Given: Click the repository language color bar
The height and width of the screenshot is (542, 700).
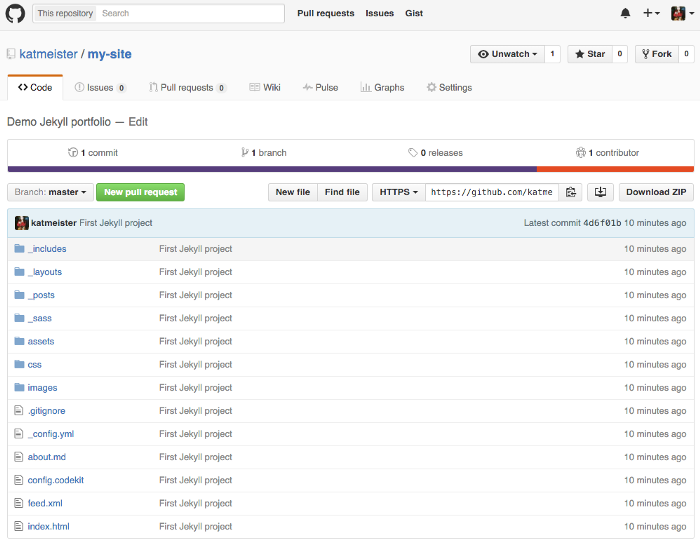Looking at the screenshot, I should click(350, 169).
